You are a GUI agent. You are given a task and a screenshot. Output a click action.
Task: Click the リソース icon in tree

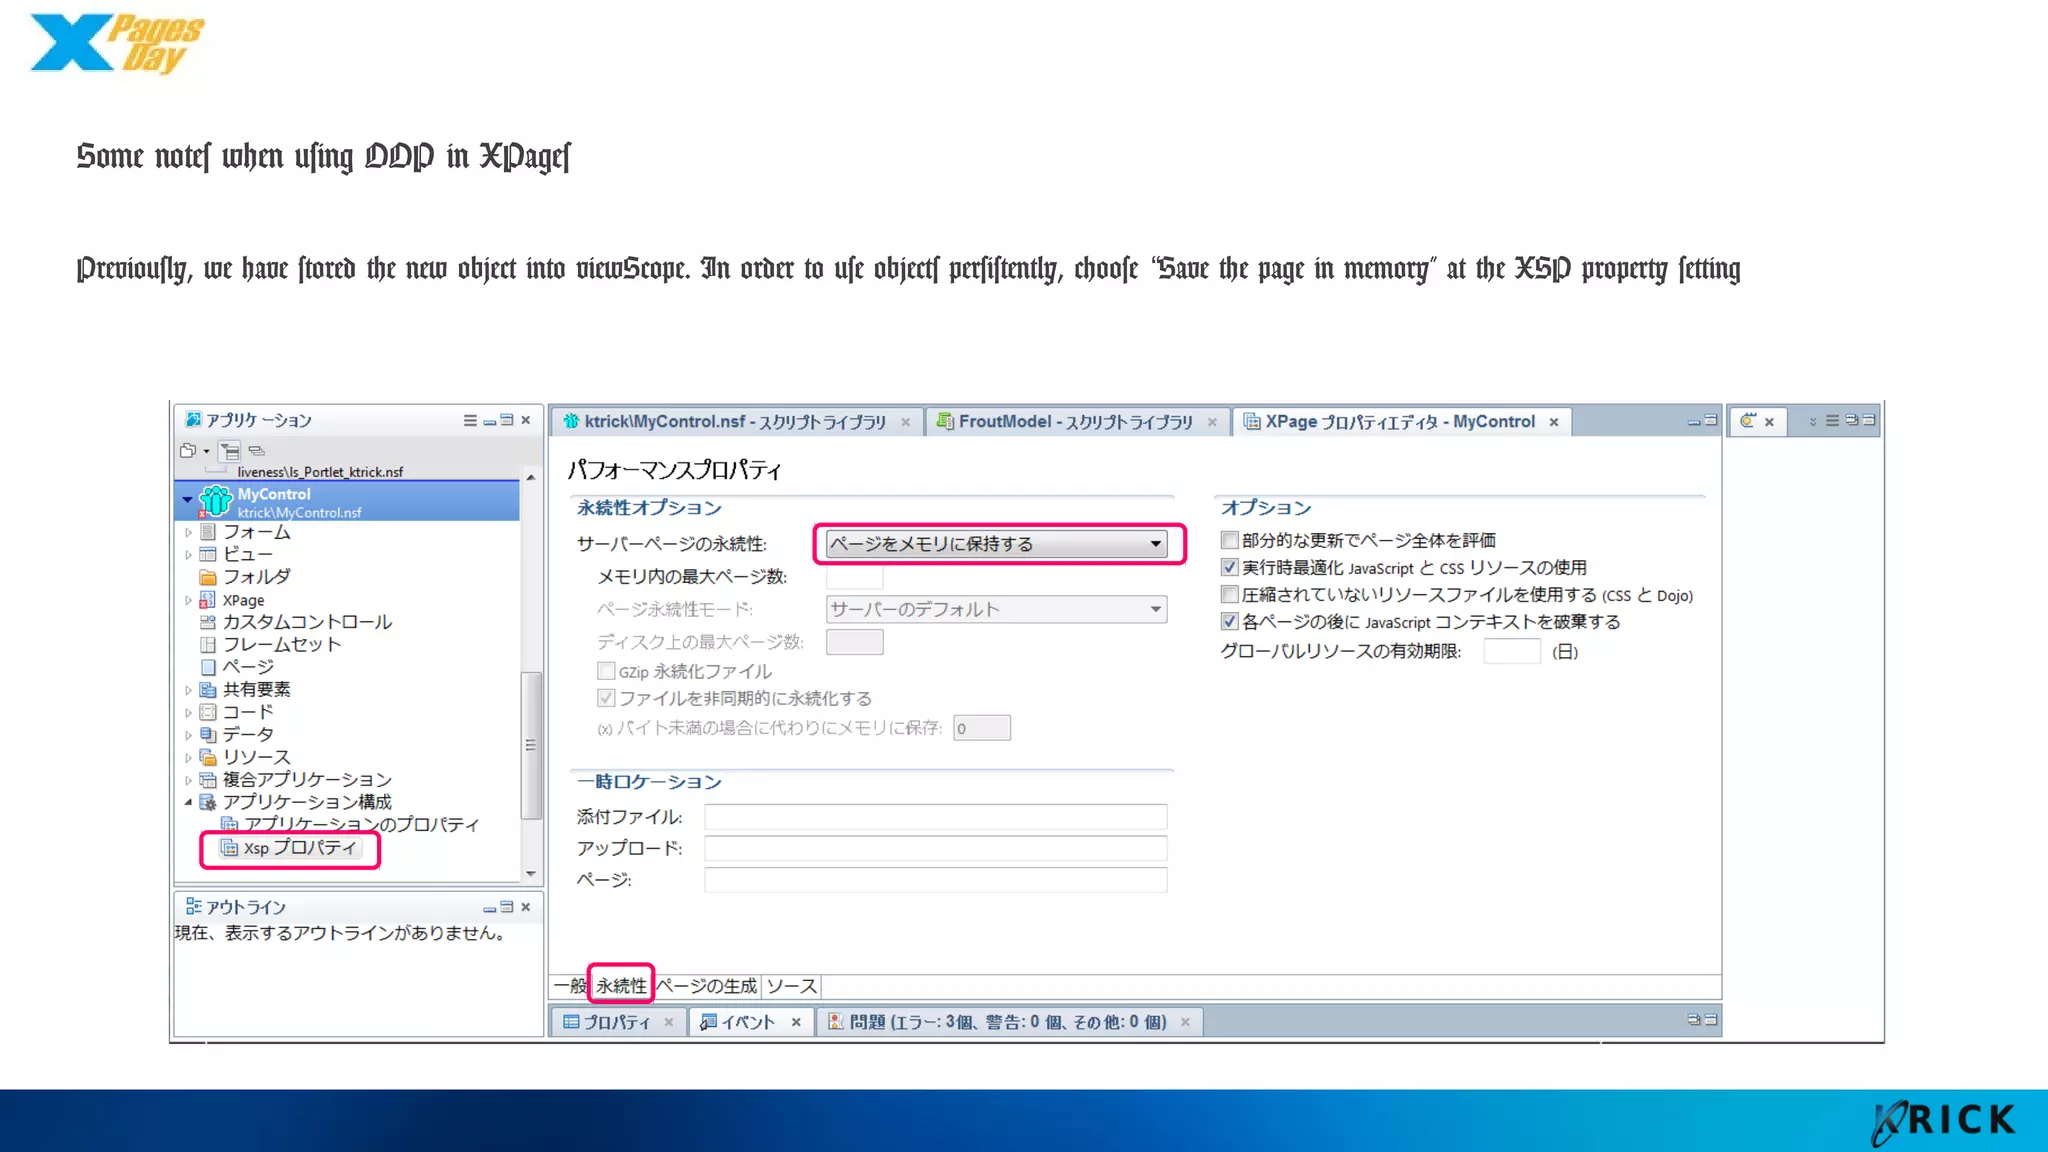click(x=208, y=757)
